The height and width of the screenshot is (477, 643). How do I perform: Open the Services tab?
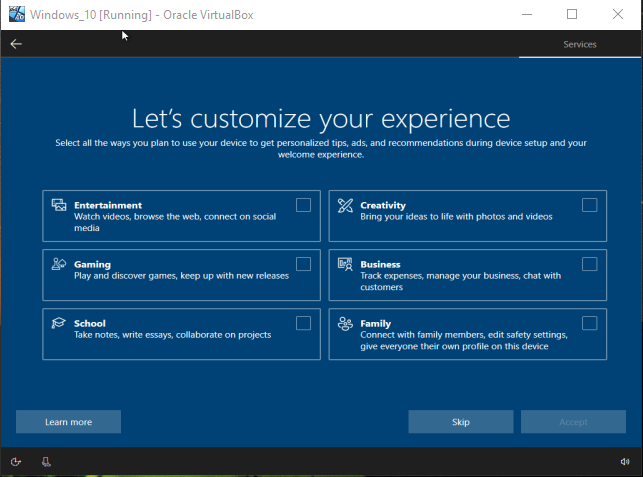coord(579,45)
